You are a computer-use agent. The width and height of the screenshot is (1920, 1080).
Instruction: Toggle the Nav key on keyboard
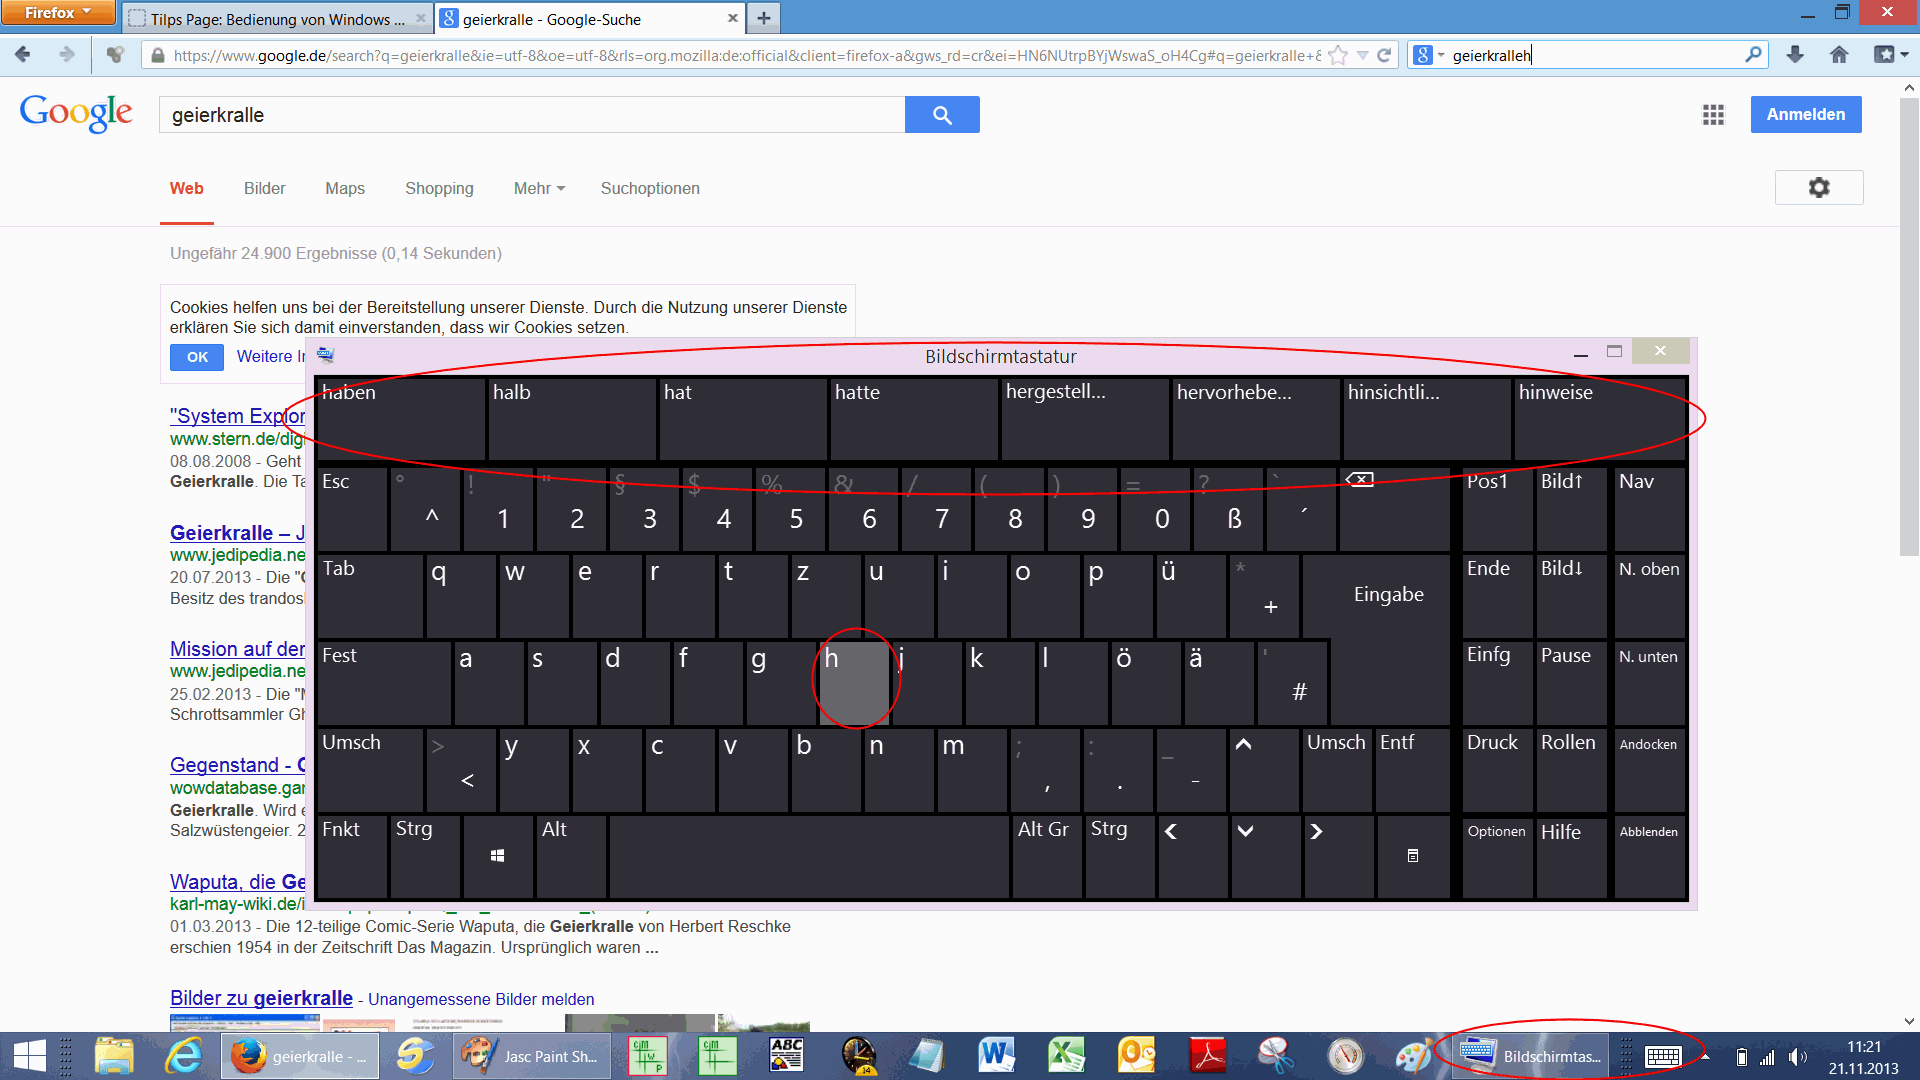[1648, 508]
